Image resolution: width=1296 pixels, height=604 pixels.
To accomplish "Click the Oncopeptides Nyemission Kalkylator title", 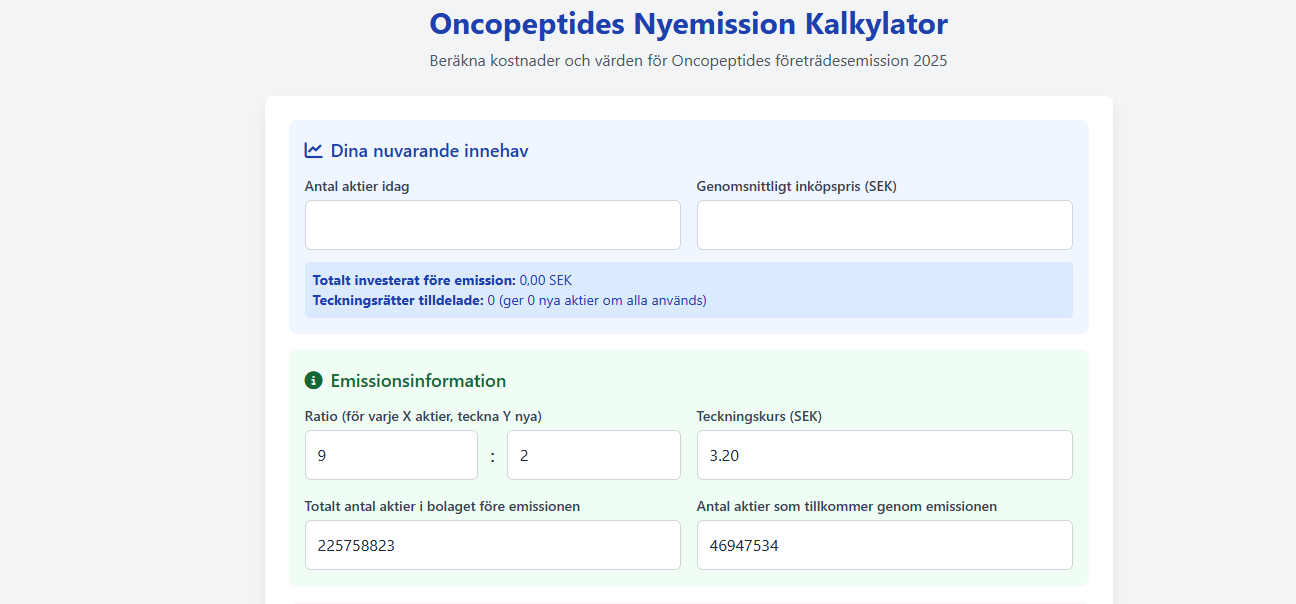I will (688, 23).
